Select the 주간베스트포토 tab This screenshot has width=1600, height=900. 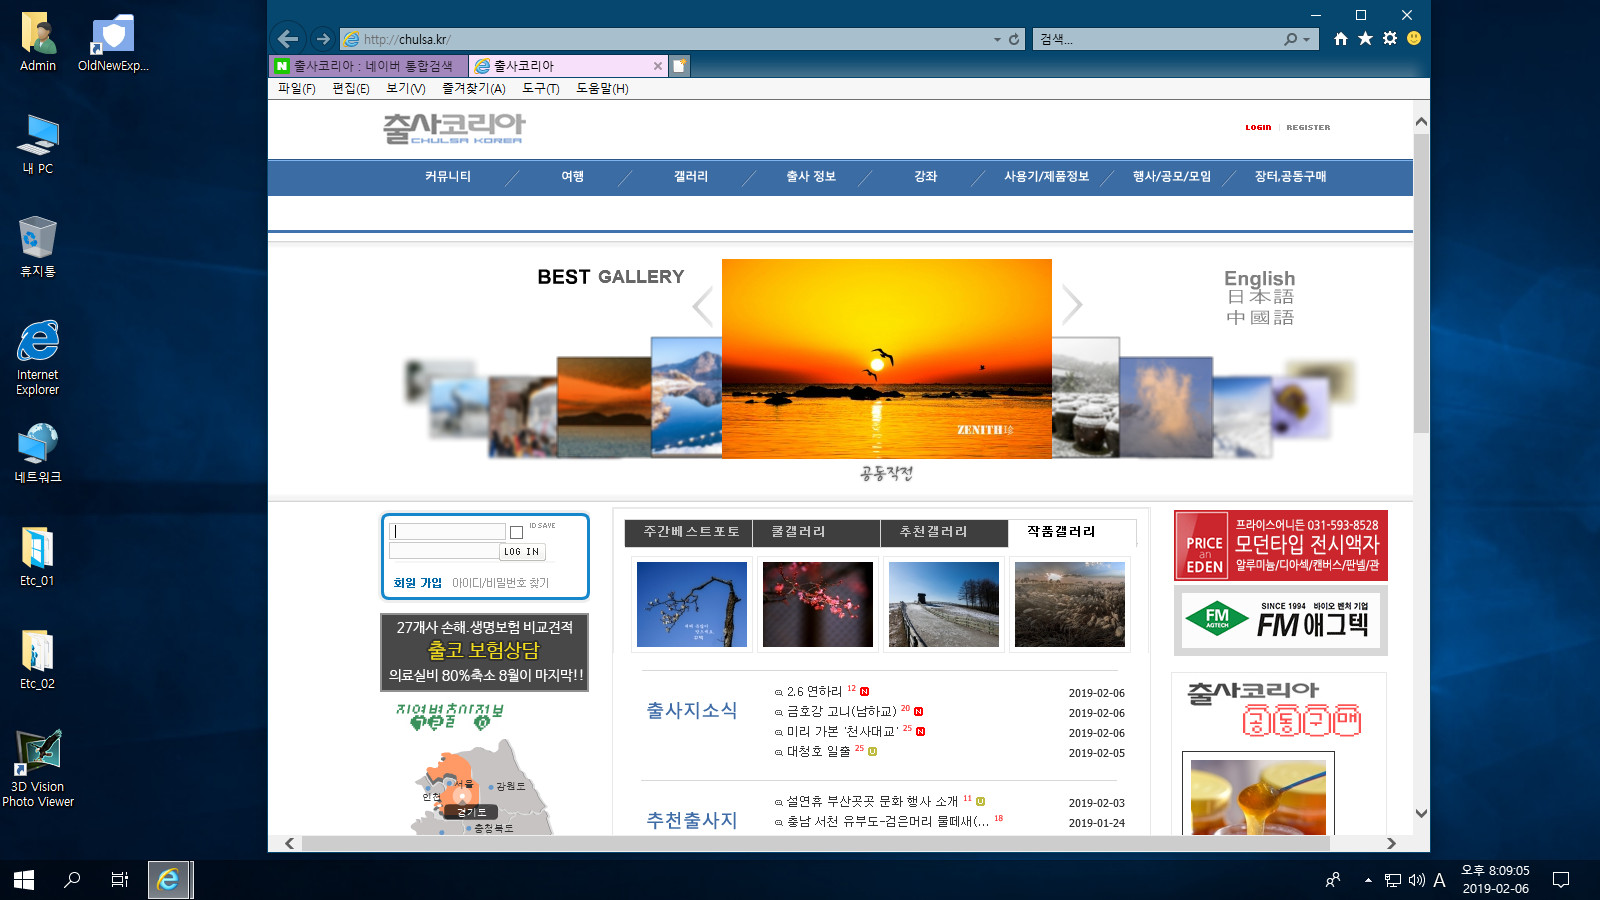[x=688, y=532]
